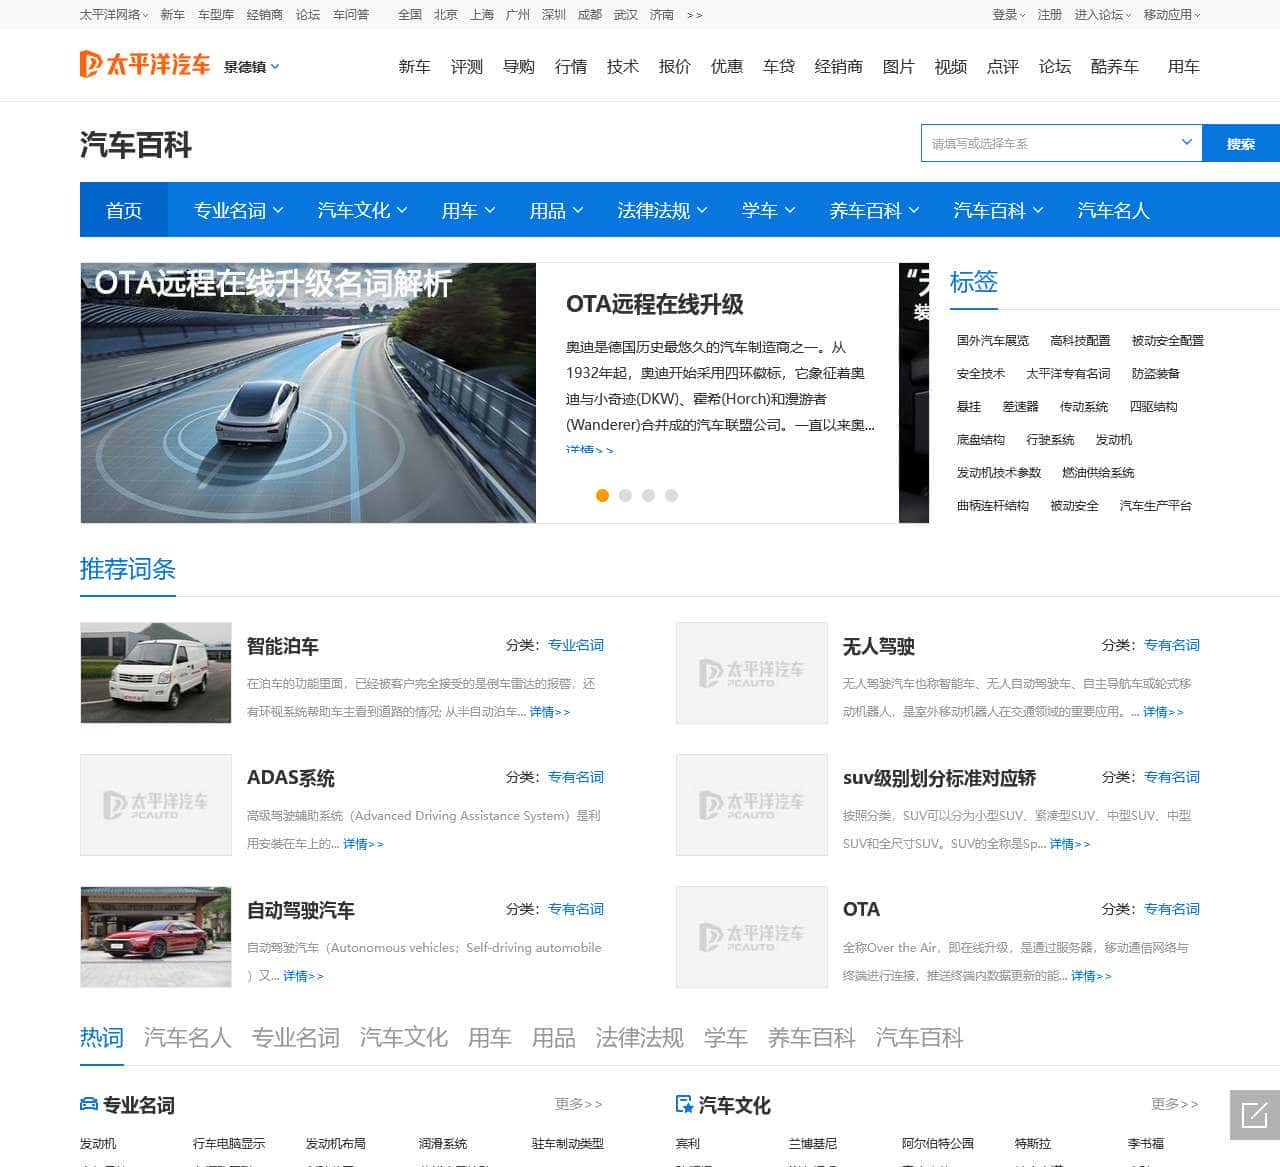Click the car series search input field
Viewport: 1280px width, 1167px height.
[1040, 142]
